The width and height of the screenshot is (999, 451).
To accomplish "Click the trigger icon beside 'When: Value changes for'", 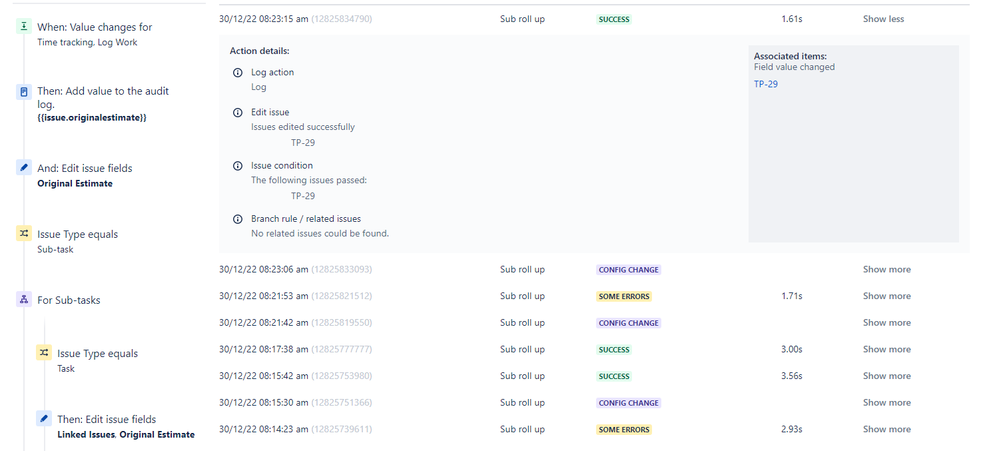I will tap(24, 27).
